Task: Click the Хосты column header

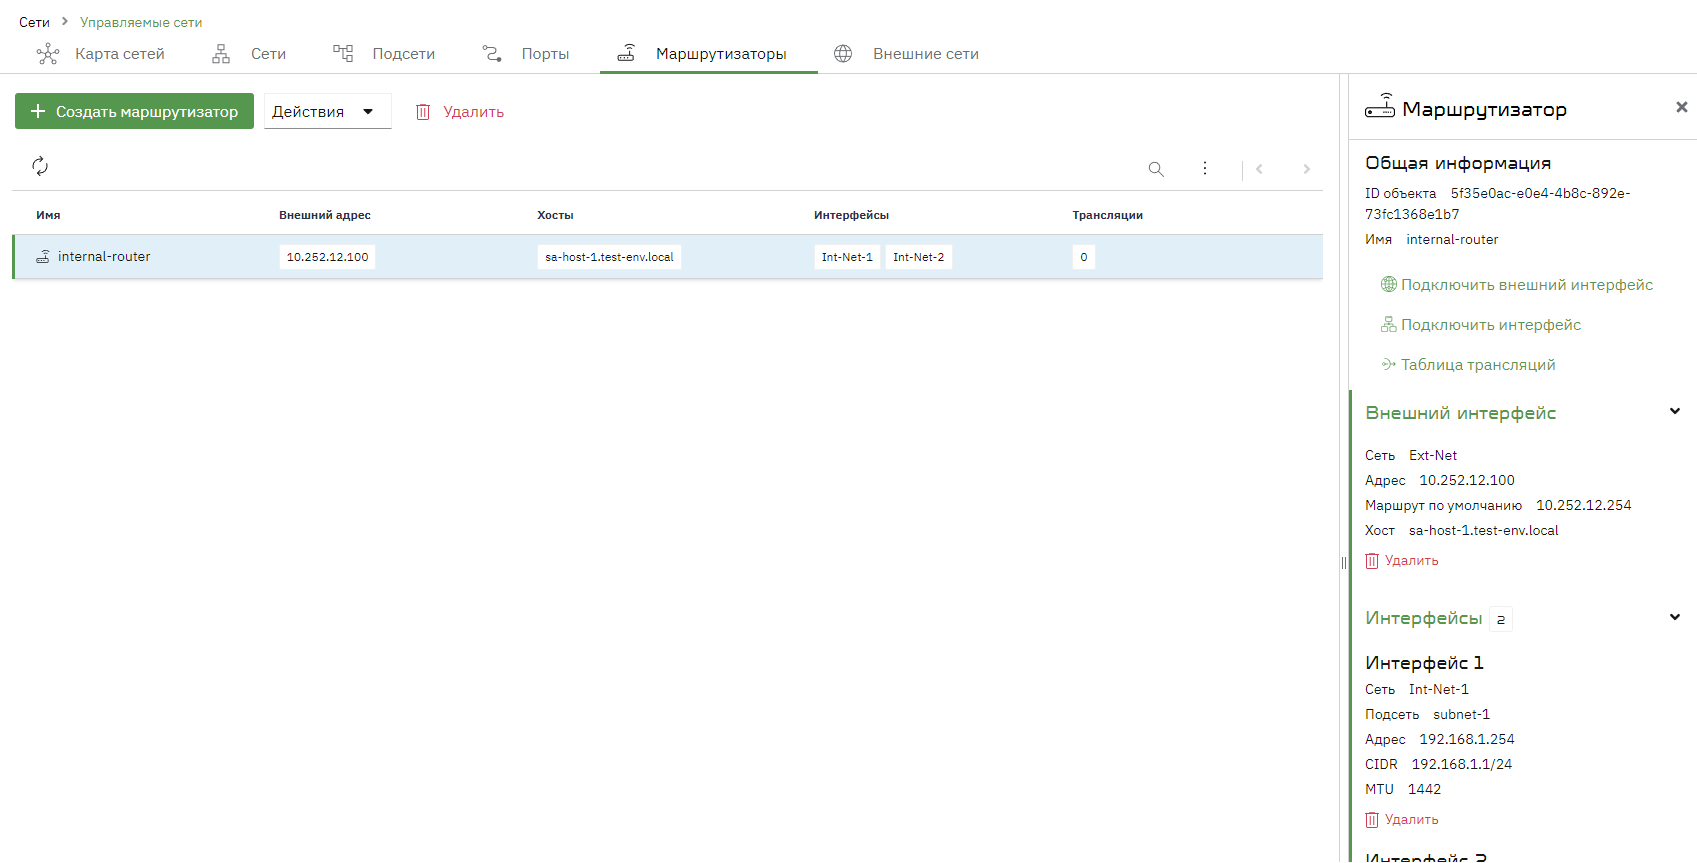Action: (555, 215)
